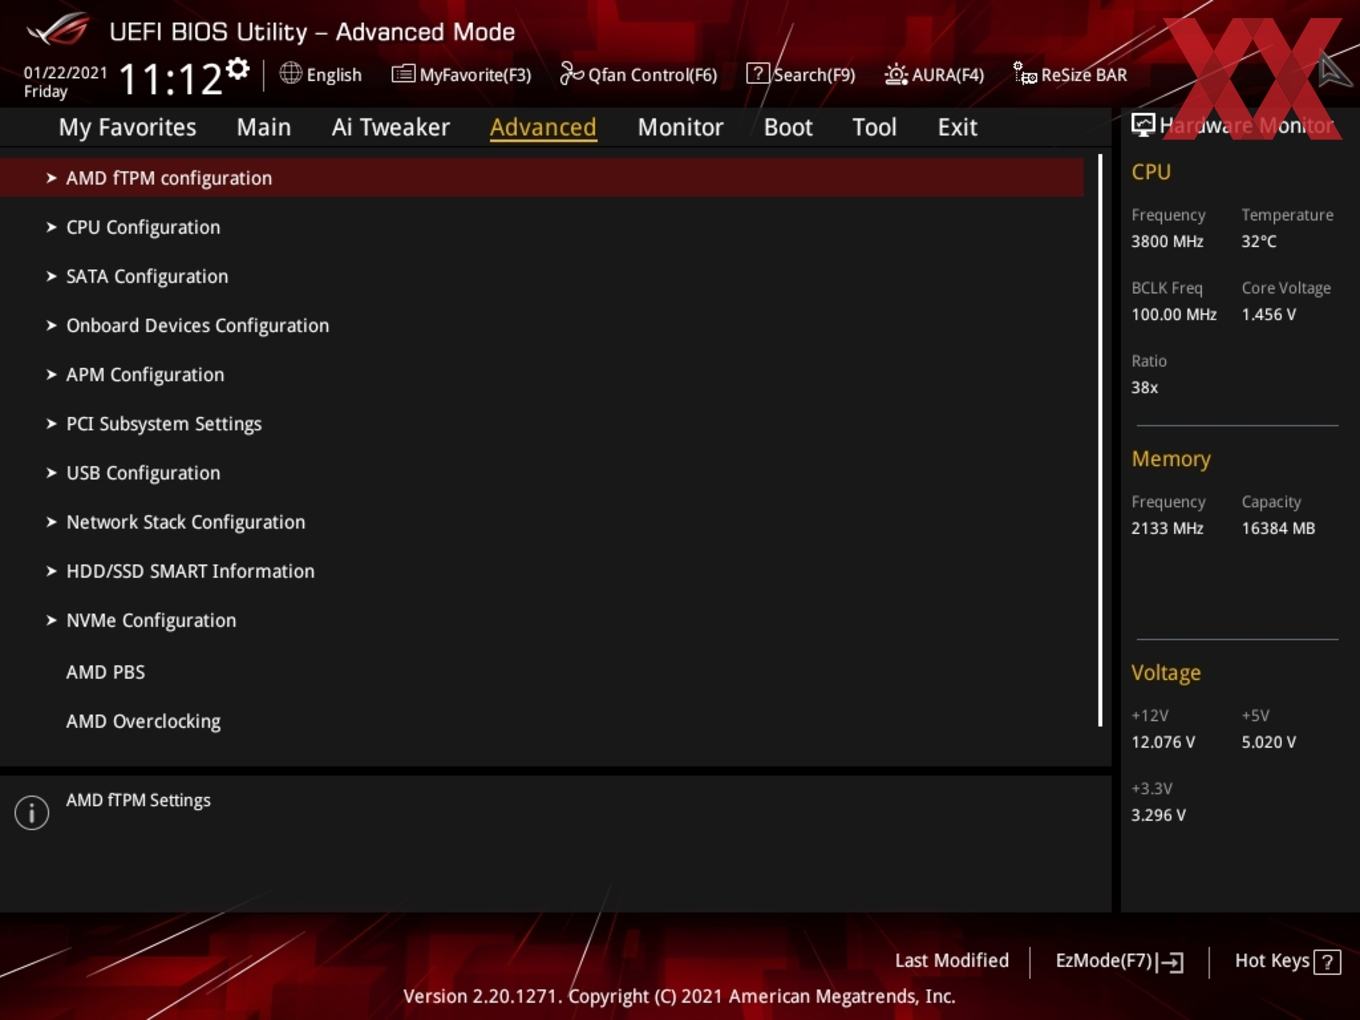Switch to Ai Tweaker tab
This screenshot has height=1020, width=1360.
coord(391,127)
